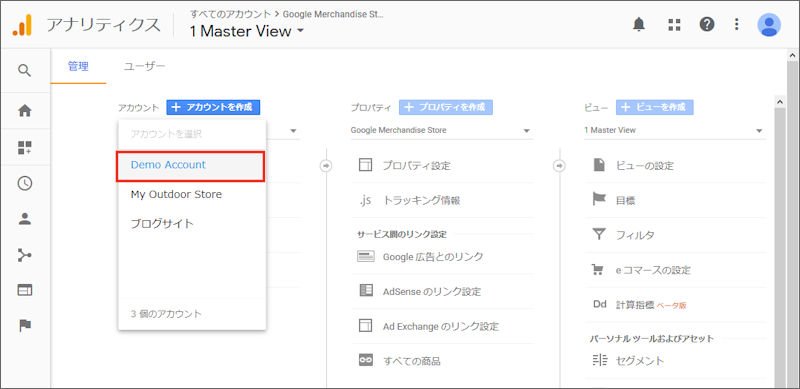The width and height of the screenshot is (800, 389).
Task: Click the .js トラッキング情報 icon
Action: pos(365,200)
